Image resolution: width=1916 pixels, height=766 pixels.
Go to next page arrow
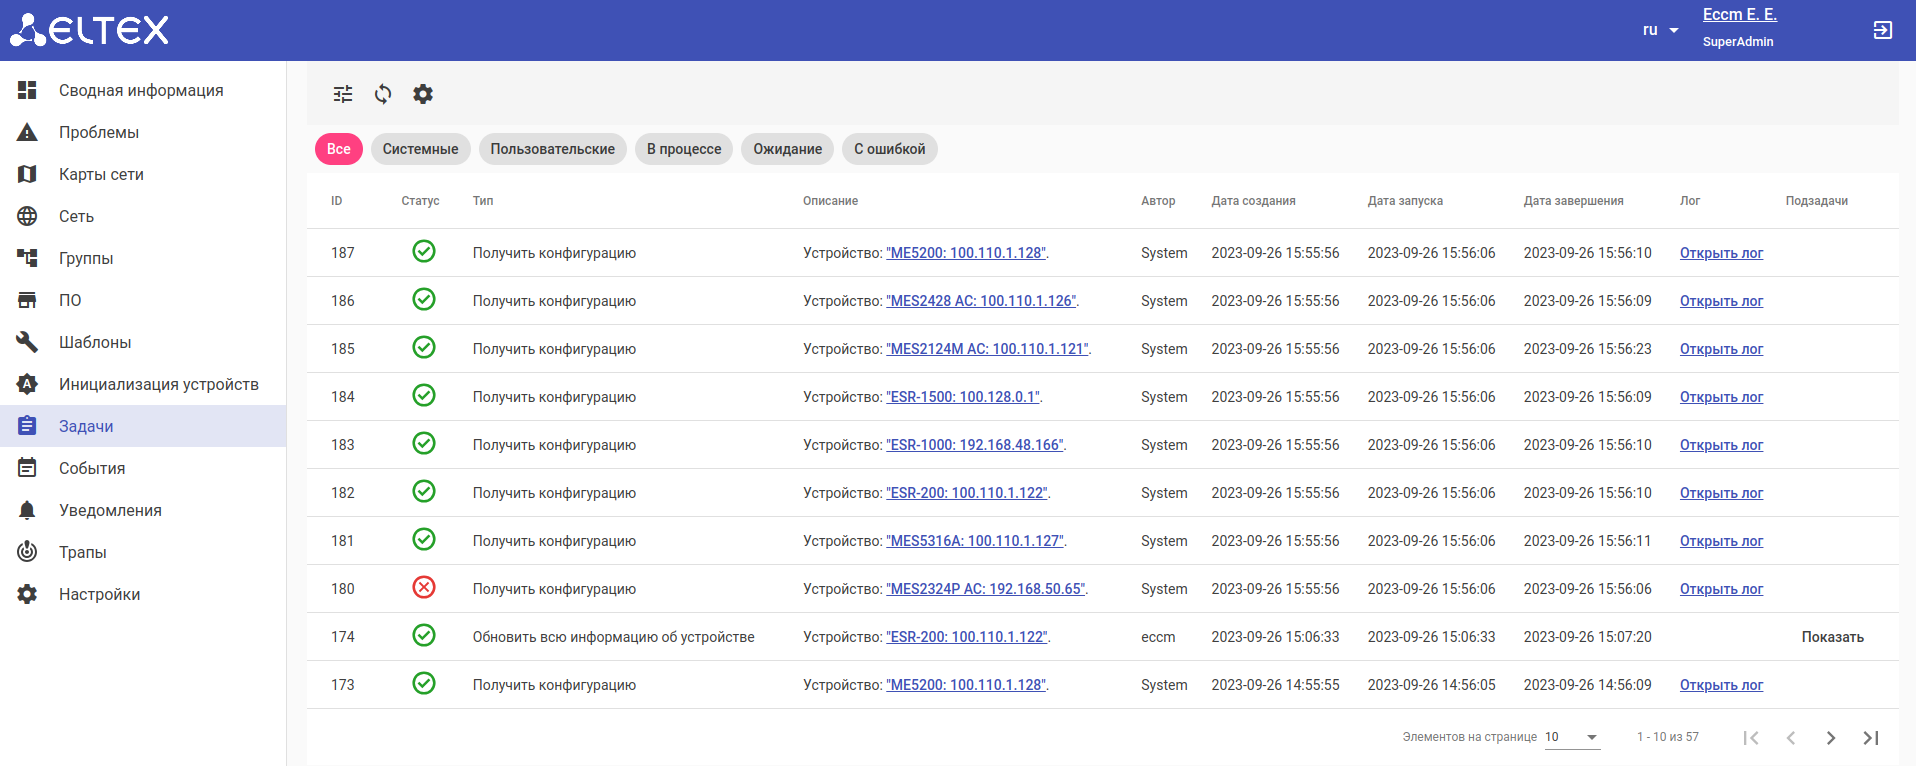coord(1830,738)
